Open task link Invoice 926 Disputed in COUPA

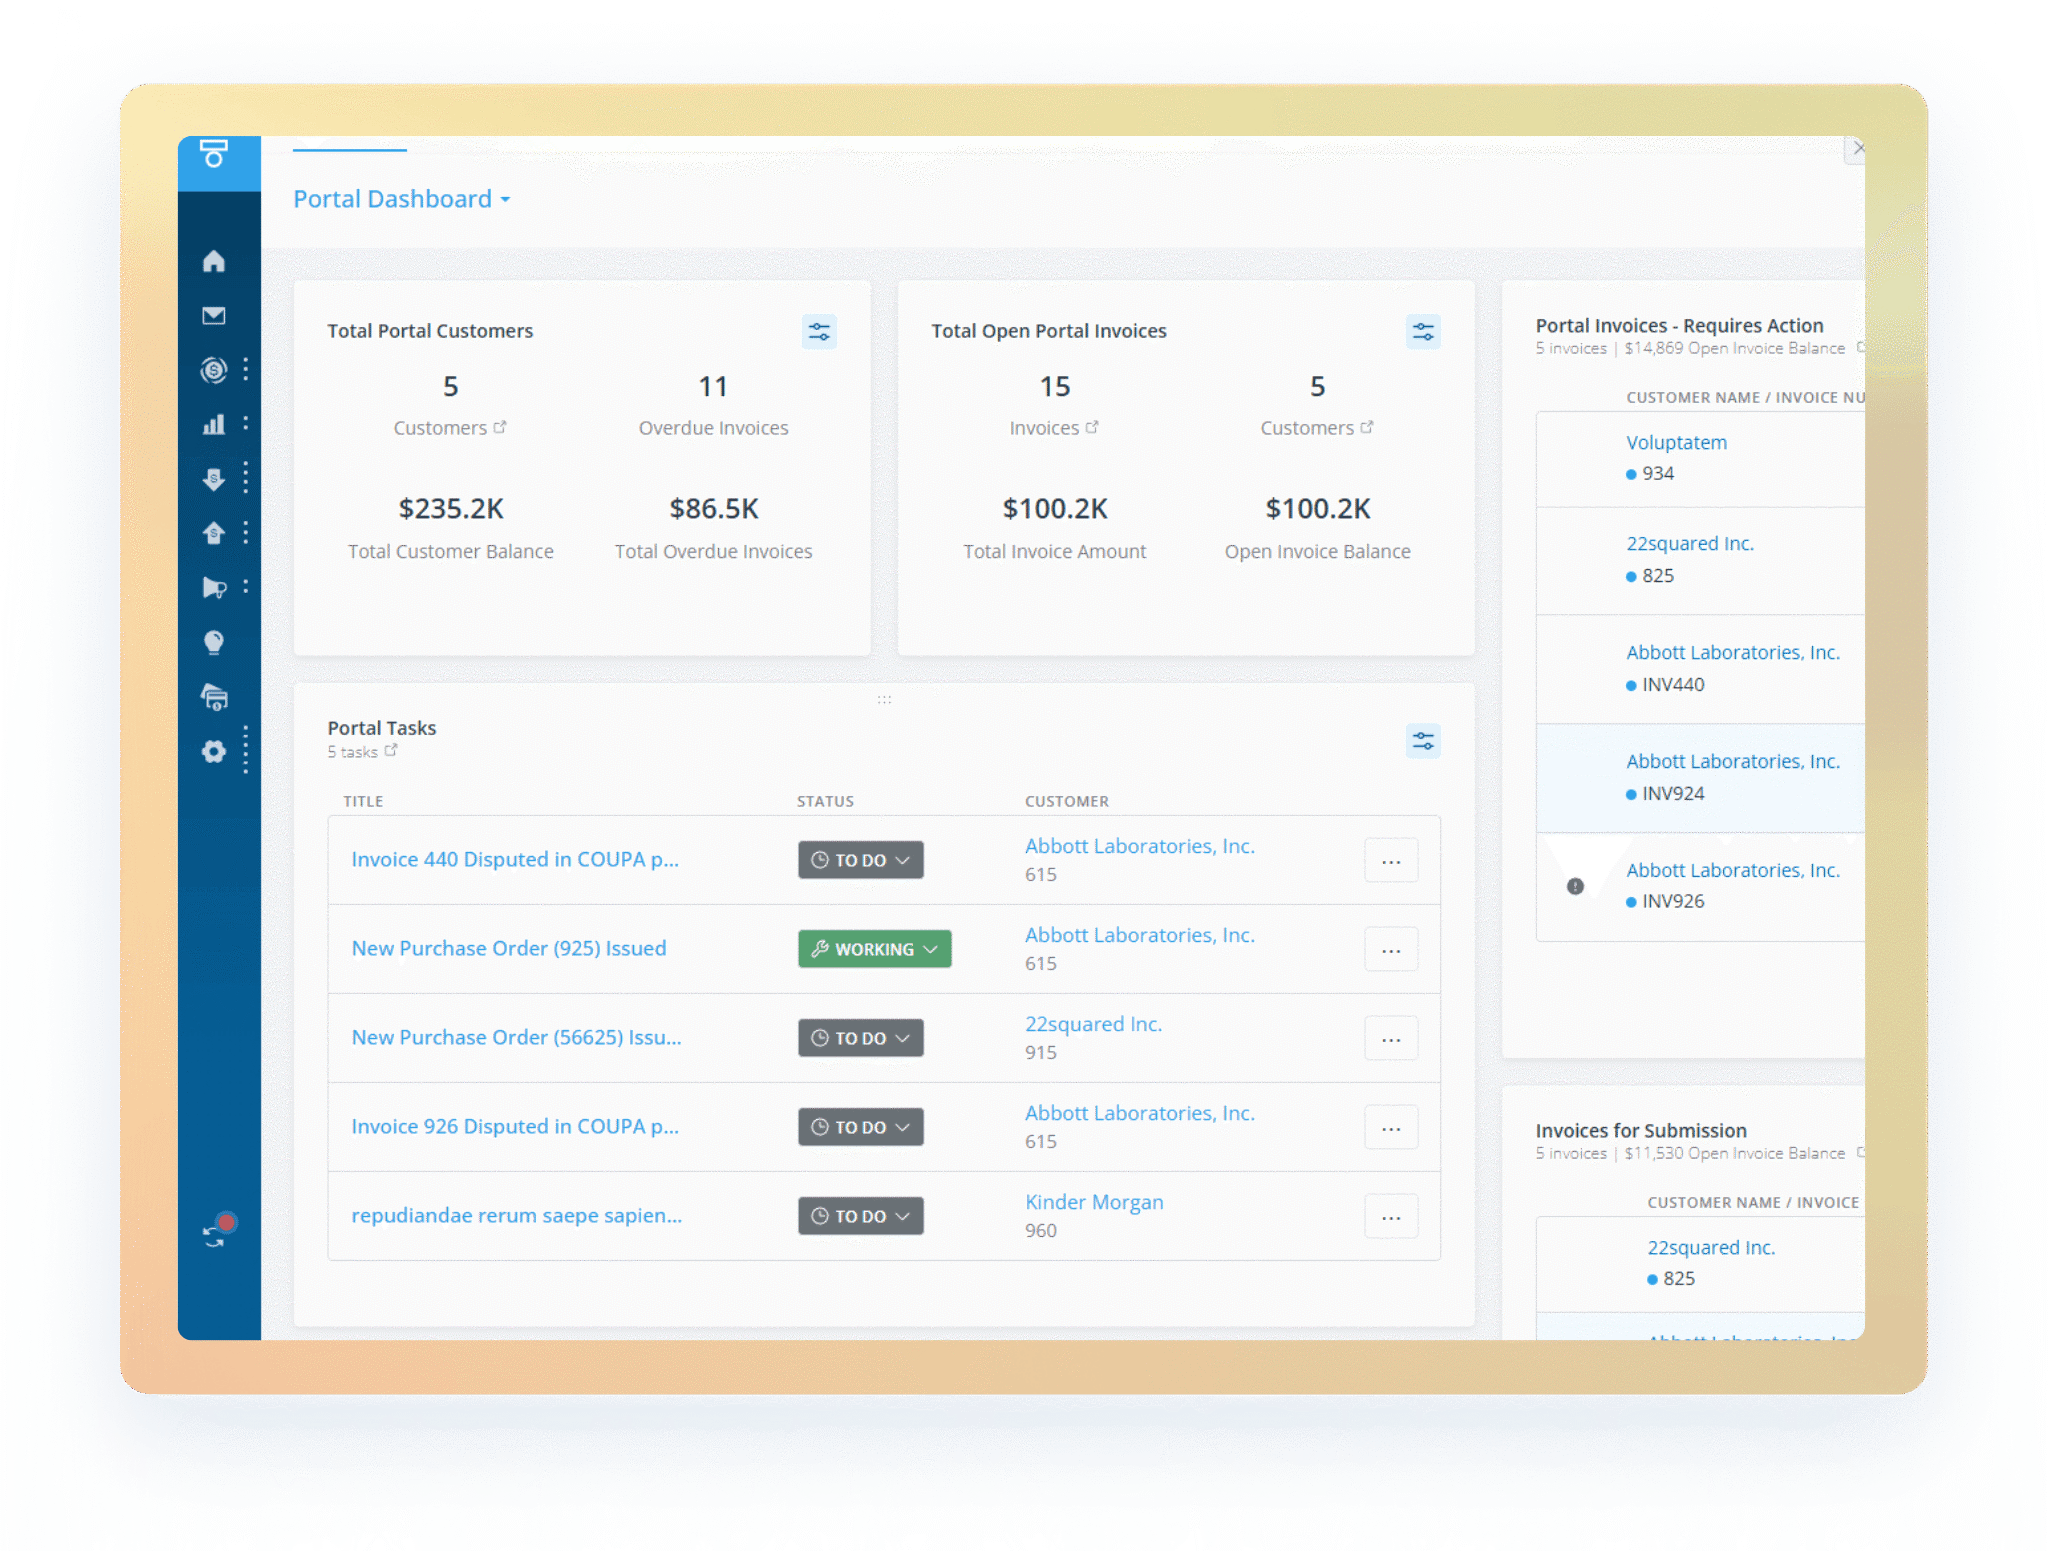pyautogui.click(x=515, y=1126)
